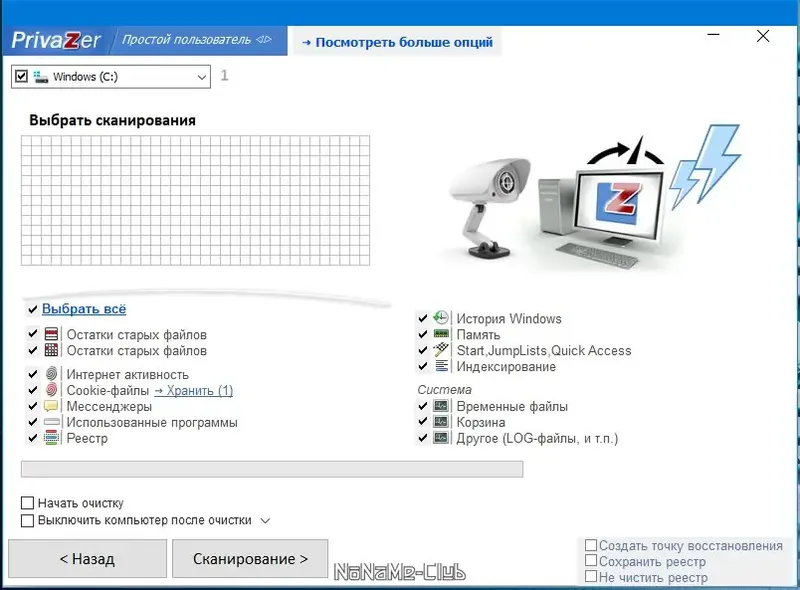
Task: Open the Хранить (1) cookies link
Action: point(193,390)
